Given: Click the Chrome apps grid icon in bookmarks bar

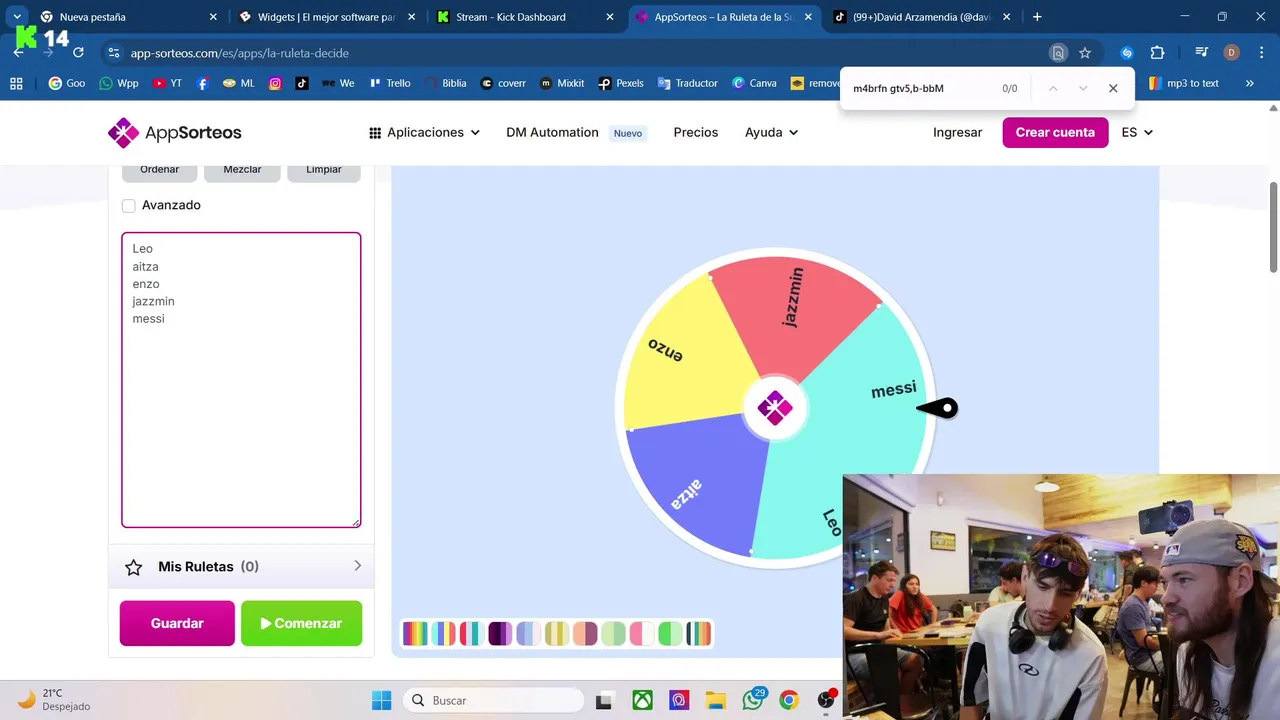Looking at the screenshot, I should 16,83.
